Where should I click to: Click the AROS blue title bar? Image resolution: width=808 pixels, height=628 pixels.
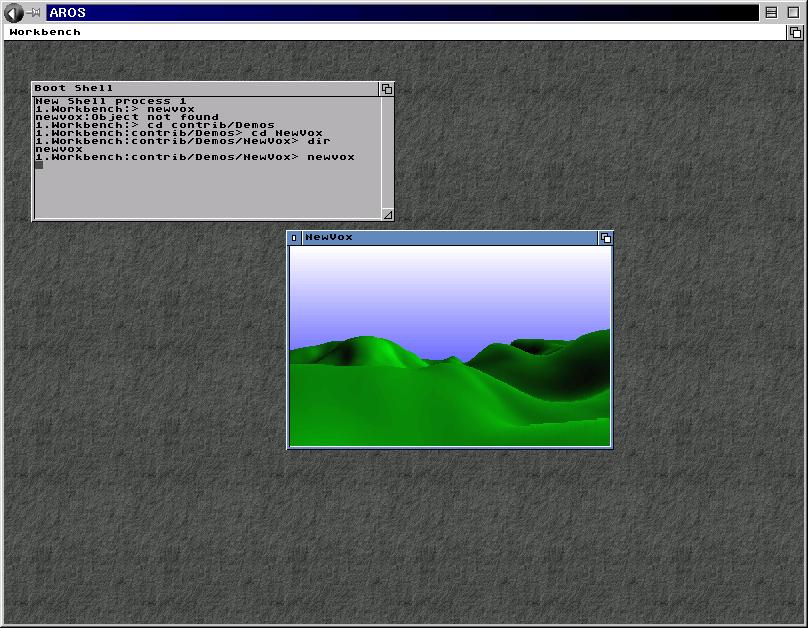pyautogui.click(x=402, y=13)
